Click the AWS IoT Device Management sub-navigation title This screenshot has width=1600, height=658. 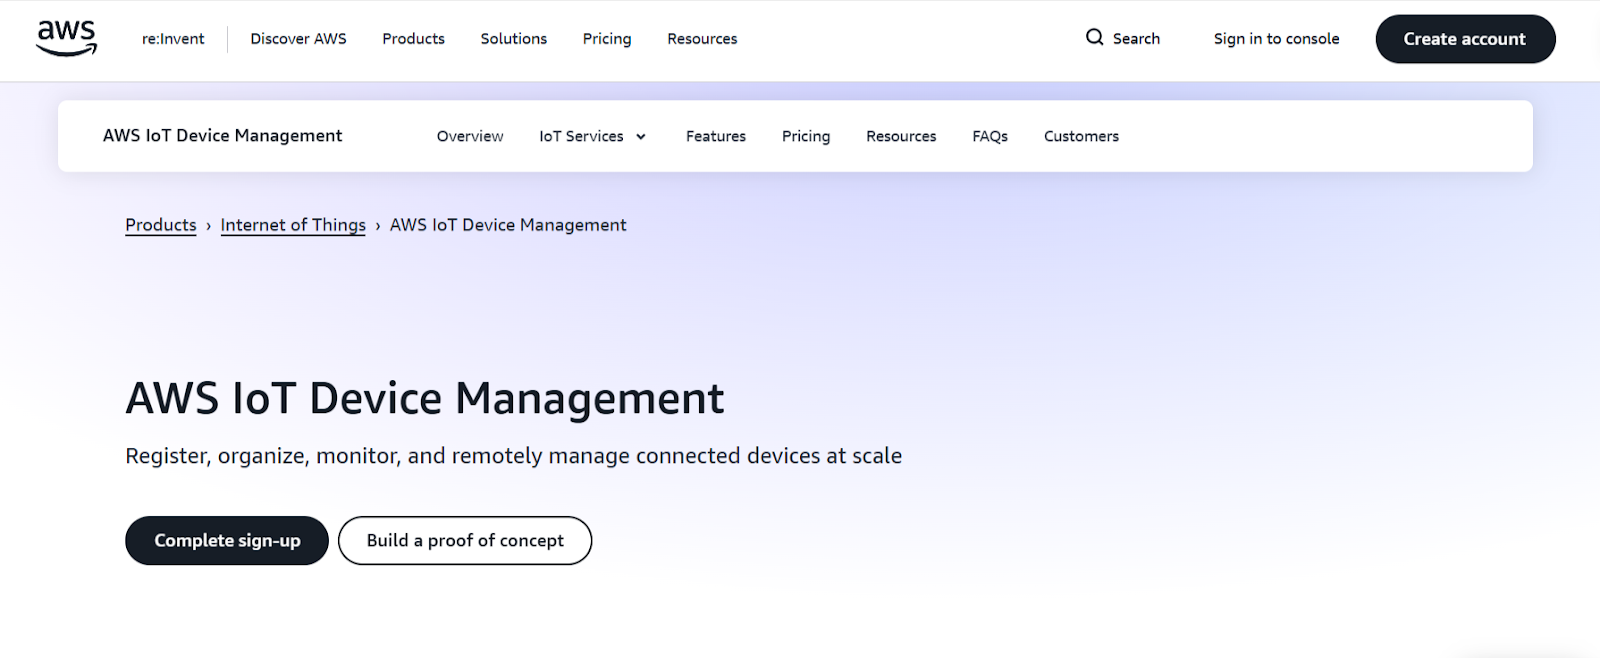pyautogui.click(x=222, y=136)
